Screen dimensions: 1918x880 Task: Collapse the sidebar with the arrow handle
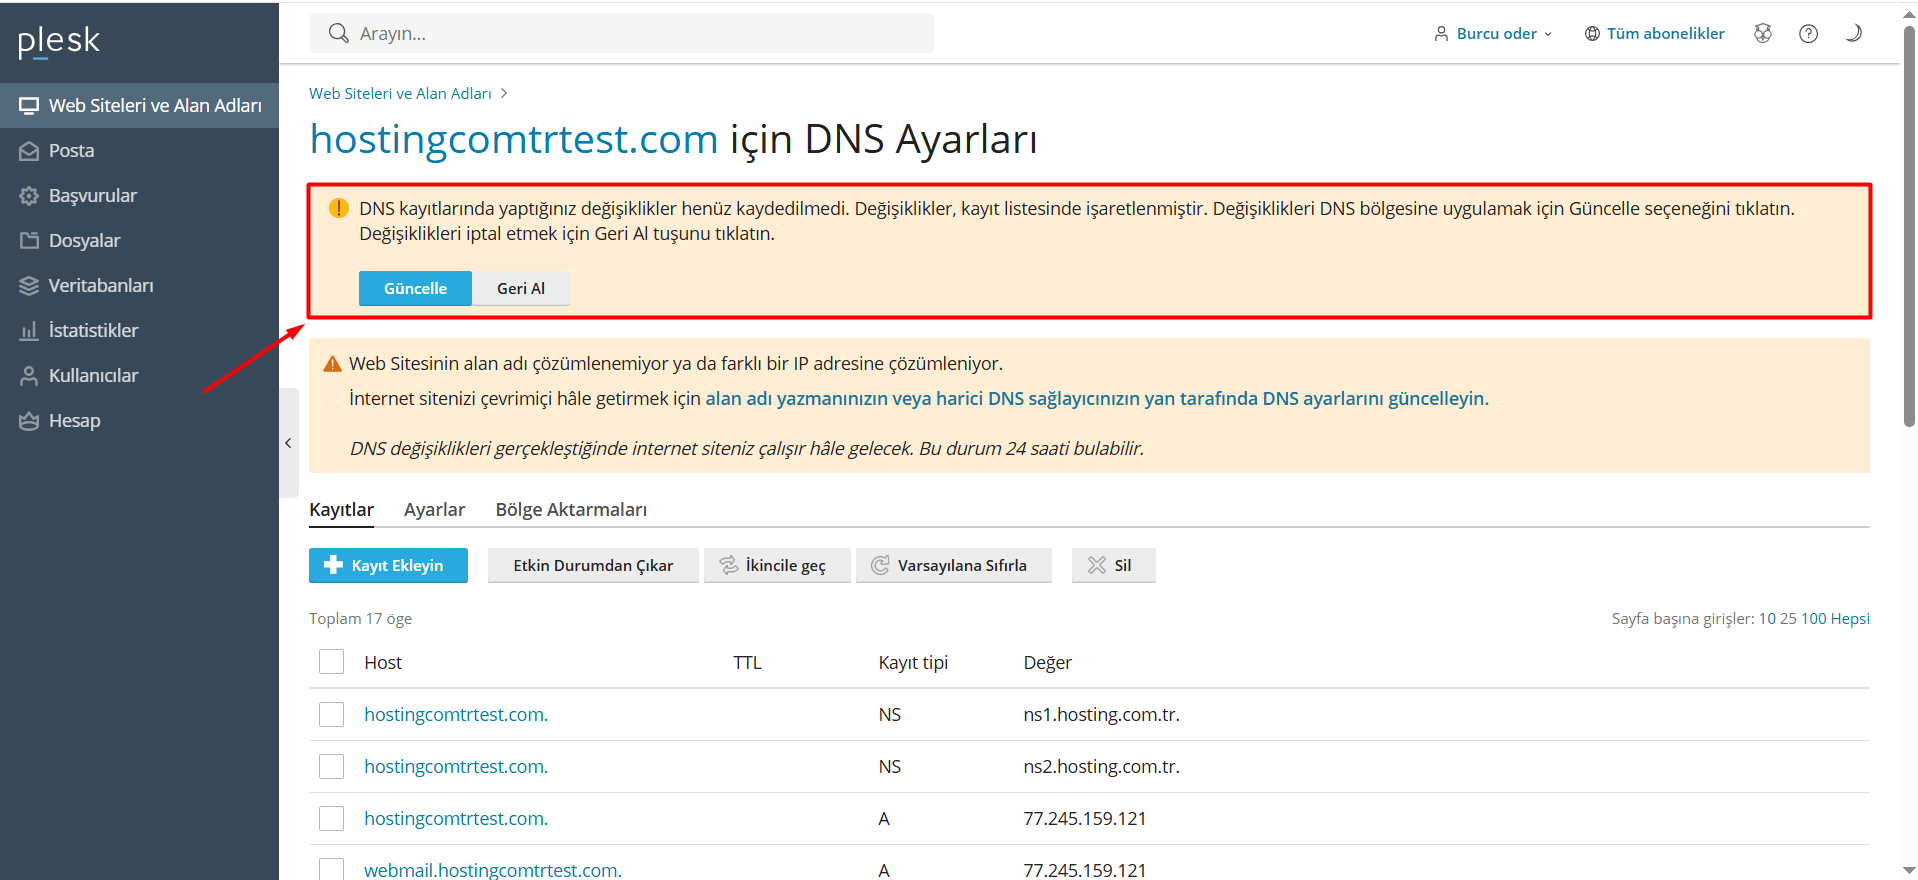[289, 443]
